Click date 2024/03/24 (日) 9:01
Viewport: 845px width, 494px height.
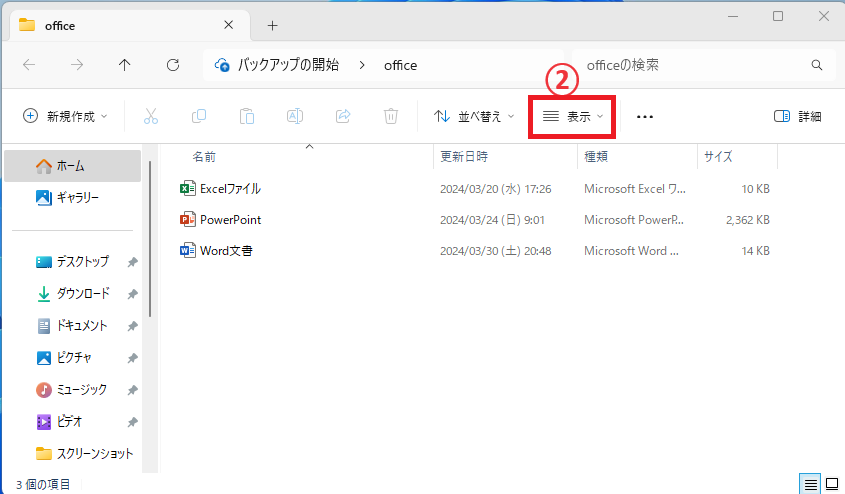coord(492,220)
